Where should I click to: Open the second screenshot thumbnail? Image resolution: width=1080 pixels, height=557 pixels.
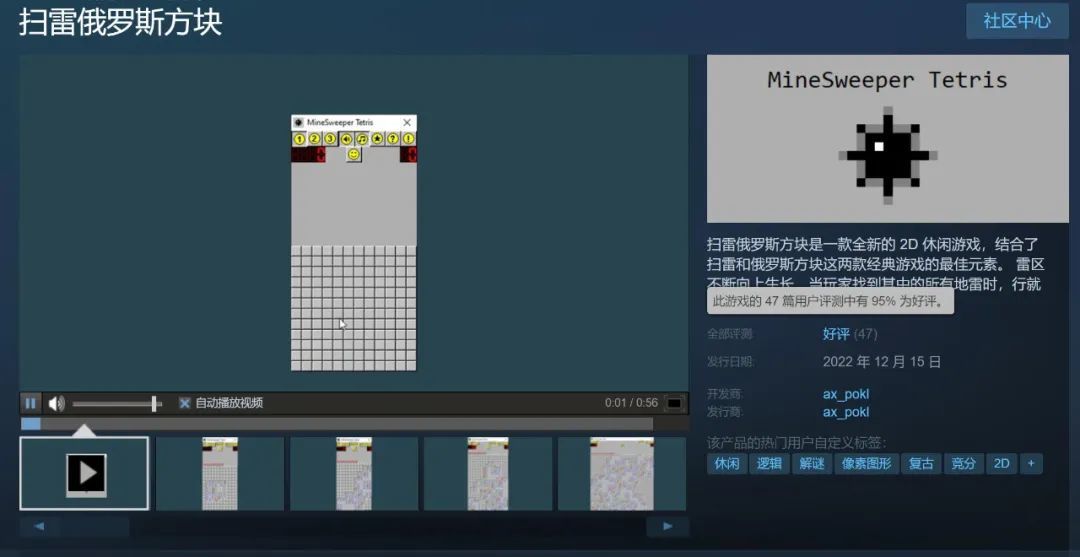click(x=220, y=474)
